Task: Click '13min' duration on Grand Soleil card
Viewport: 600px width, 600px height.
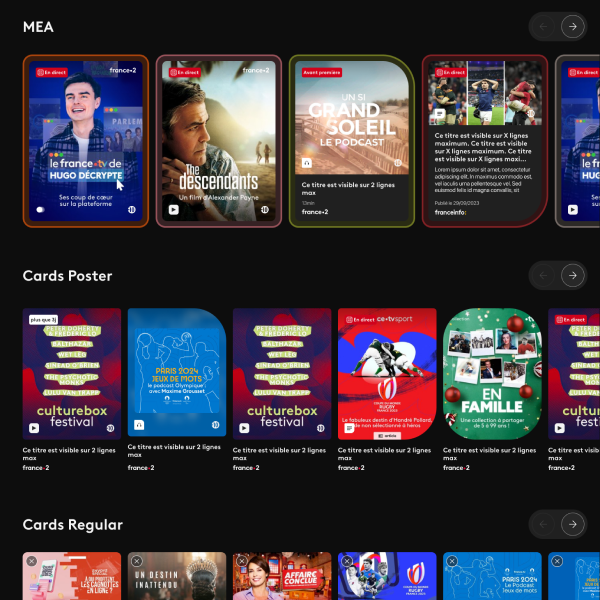Action: [308, 203]
